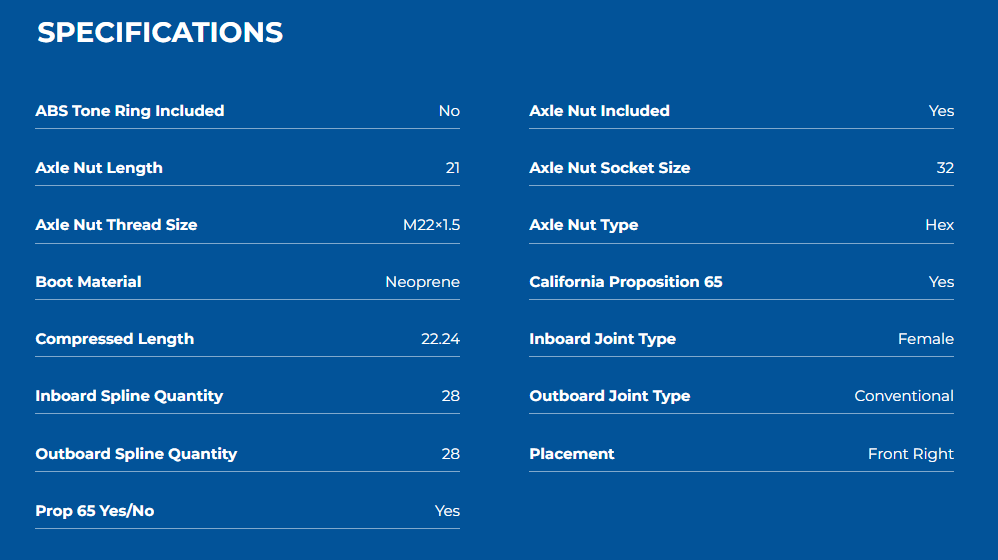The image size is (998, 560).
Task: Select the Hex axle nut type value
Action: 939,225
